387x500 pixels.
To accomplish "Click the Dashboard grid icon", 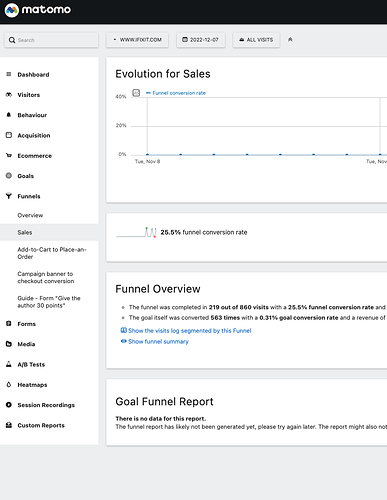I will pos(9,74).
